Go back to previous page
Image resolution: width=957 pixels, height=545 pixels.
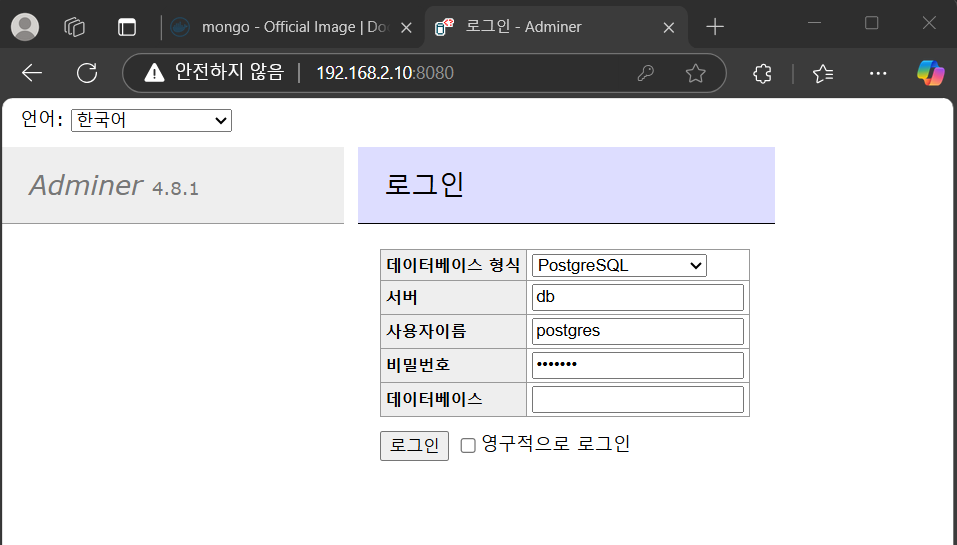click(x=32, y=73)
